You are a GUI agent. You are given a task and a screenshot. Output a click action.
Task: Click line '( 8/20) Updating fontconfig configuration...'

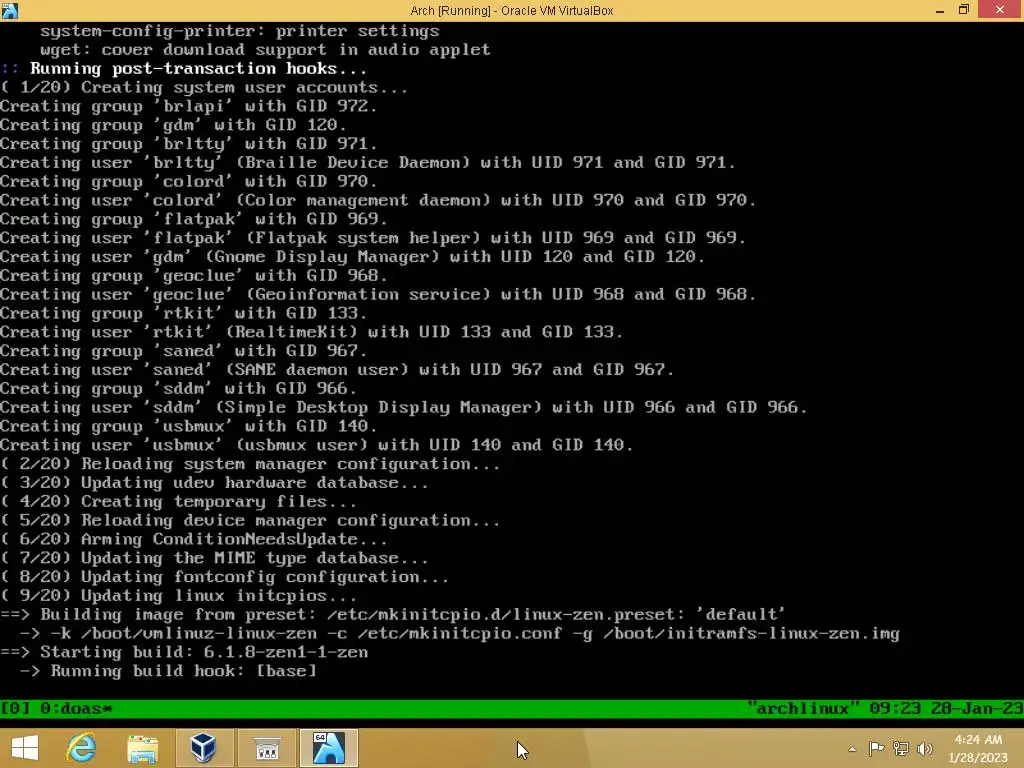pyautogui.click(x=225, y=577)
